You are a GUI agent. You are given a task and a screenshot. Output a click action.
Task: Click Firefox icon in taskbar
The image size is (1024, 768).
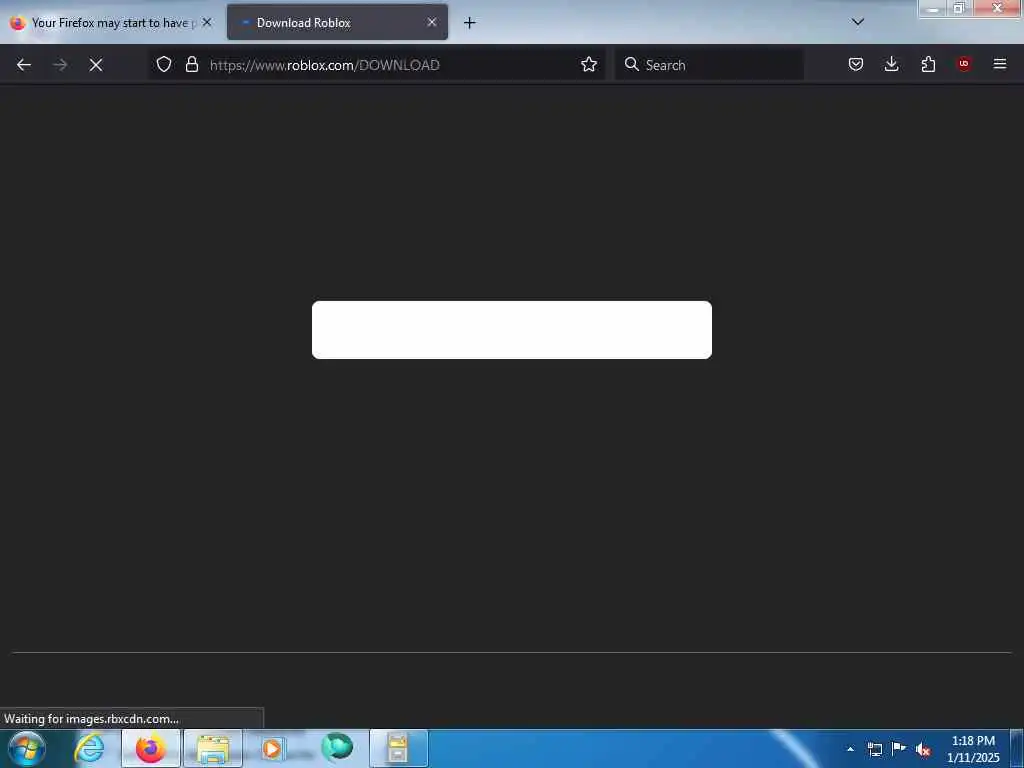pos(151,749)
